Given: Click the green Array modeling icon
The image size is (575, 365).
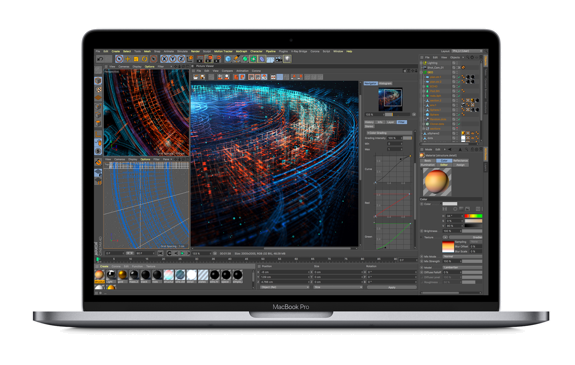Looking at the screenshot, I should (x=253, y=59).
